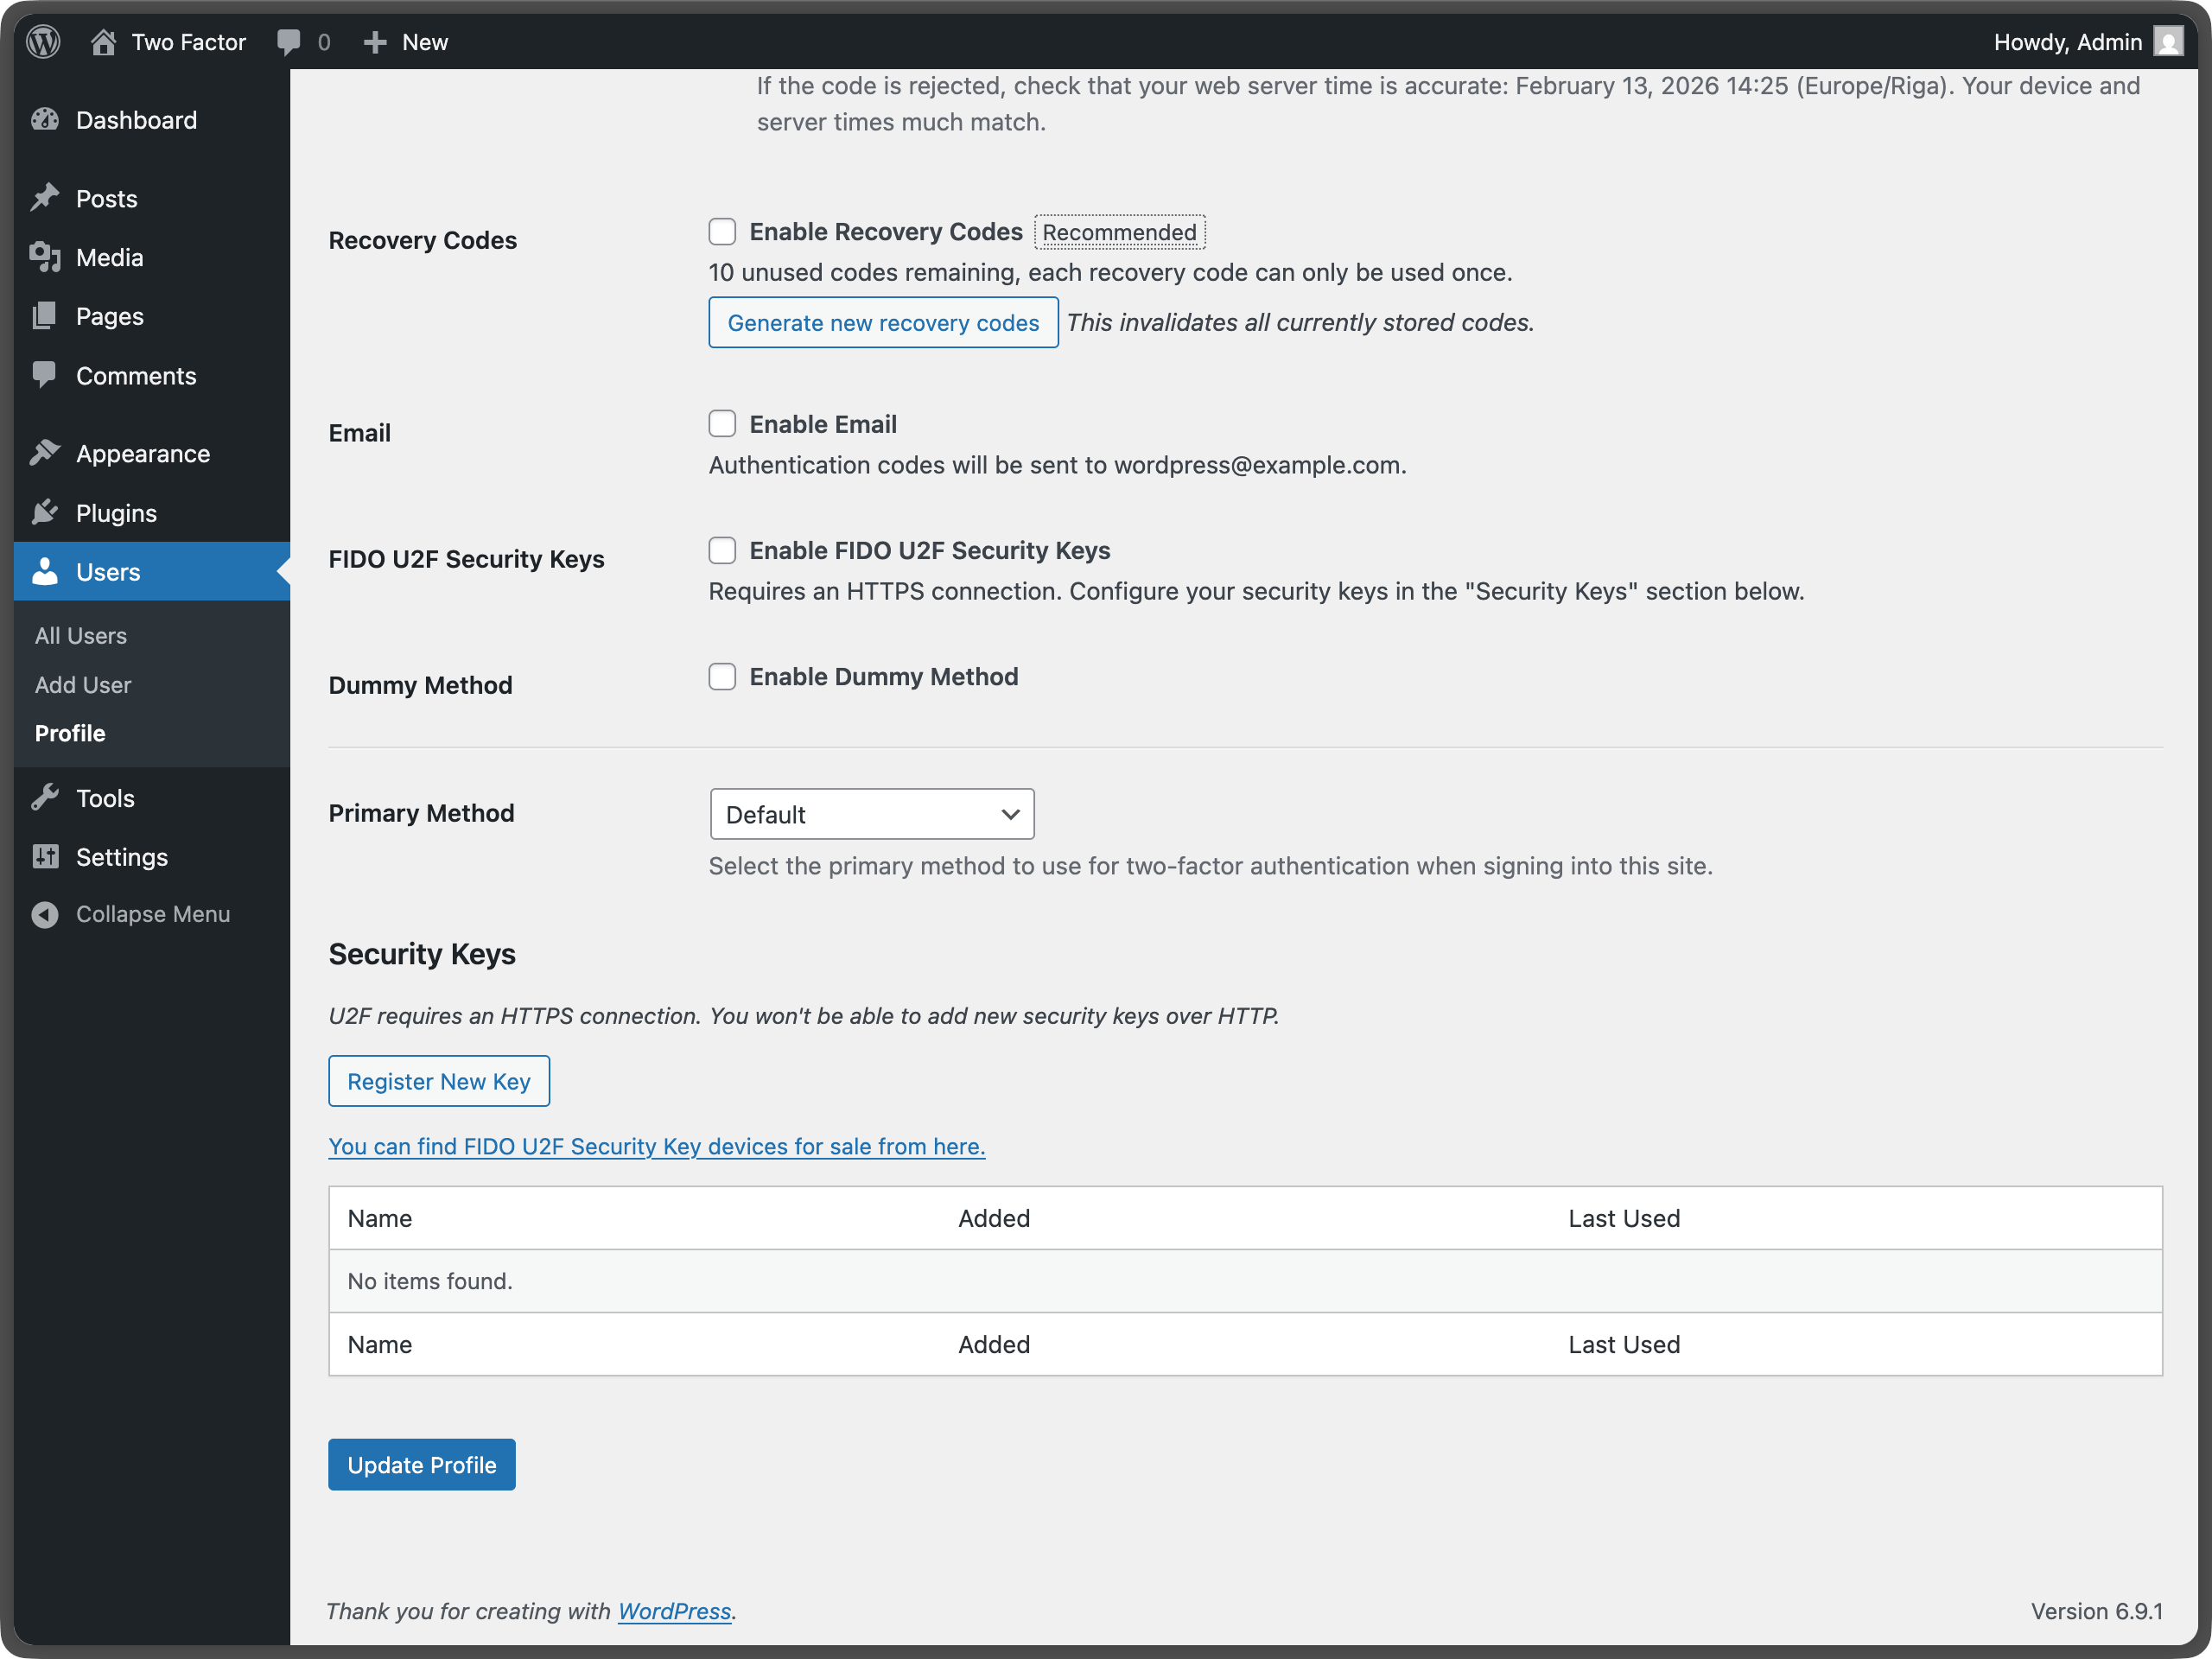Enable Recovery Codes checkbox
2212x1659 pixels.
(722, 231)
